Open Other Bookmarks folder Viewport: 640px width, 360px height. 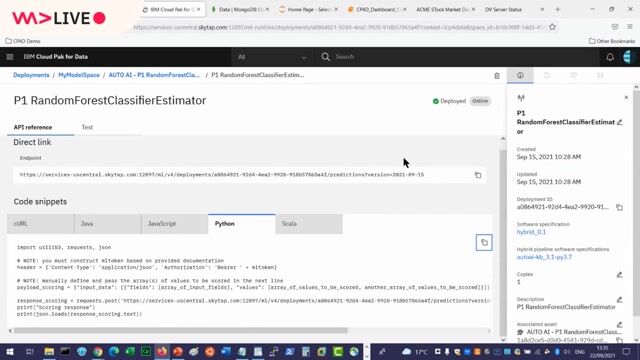point(612,41)
